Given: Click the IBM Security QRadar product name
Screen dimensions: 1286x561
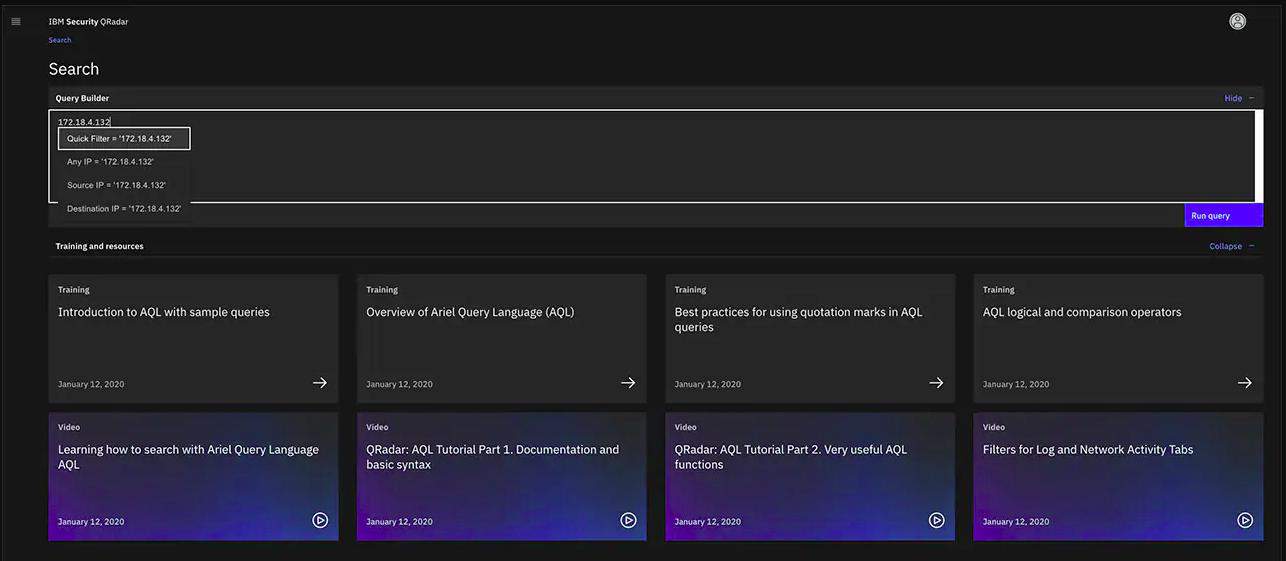Looking at the screenshot, I should 88,21.
